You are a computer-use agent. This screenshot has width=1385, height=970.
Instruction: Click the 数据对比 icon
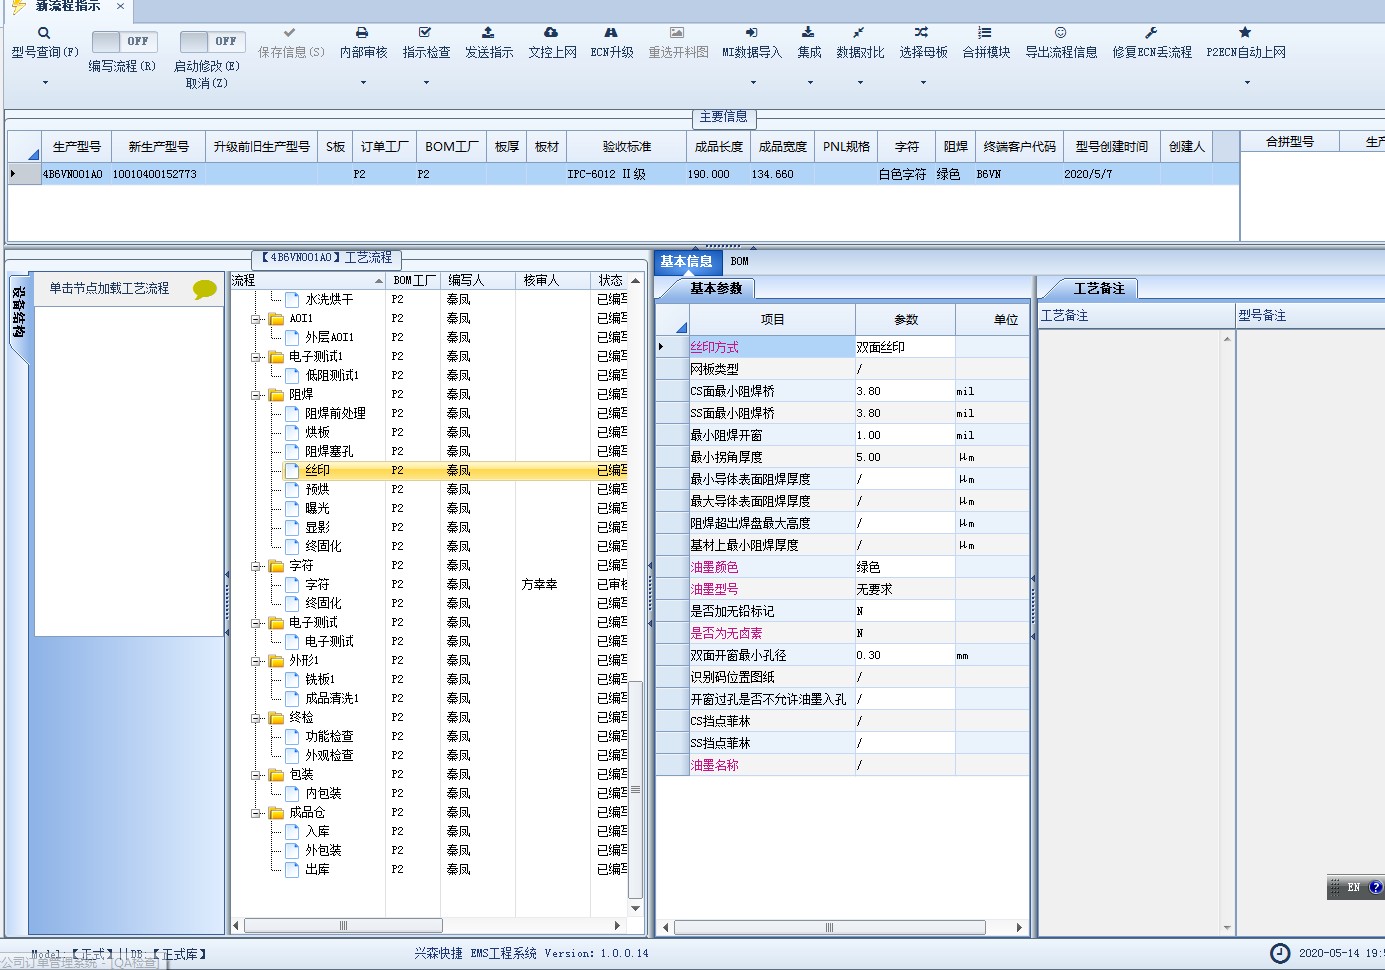859,33
